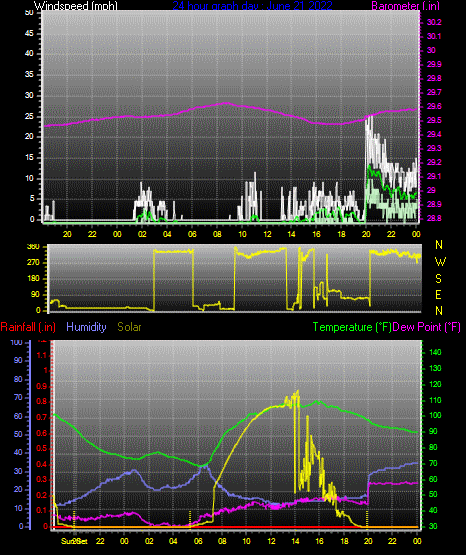Click the '24 hour graph day : June 21 2022' heading

252,5
